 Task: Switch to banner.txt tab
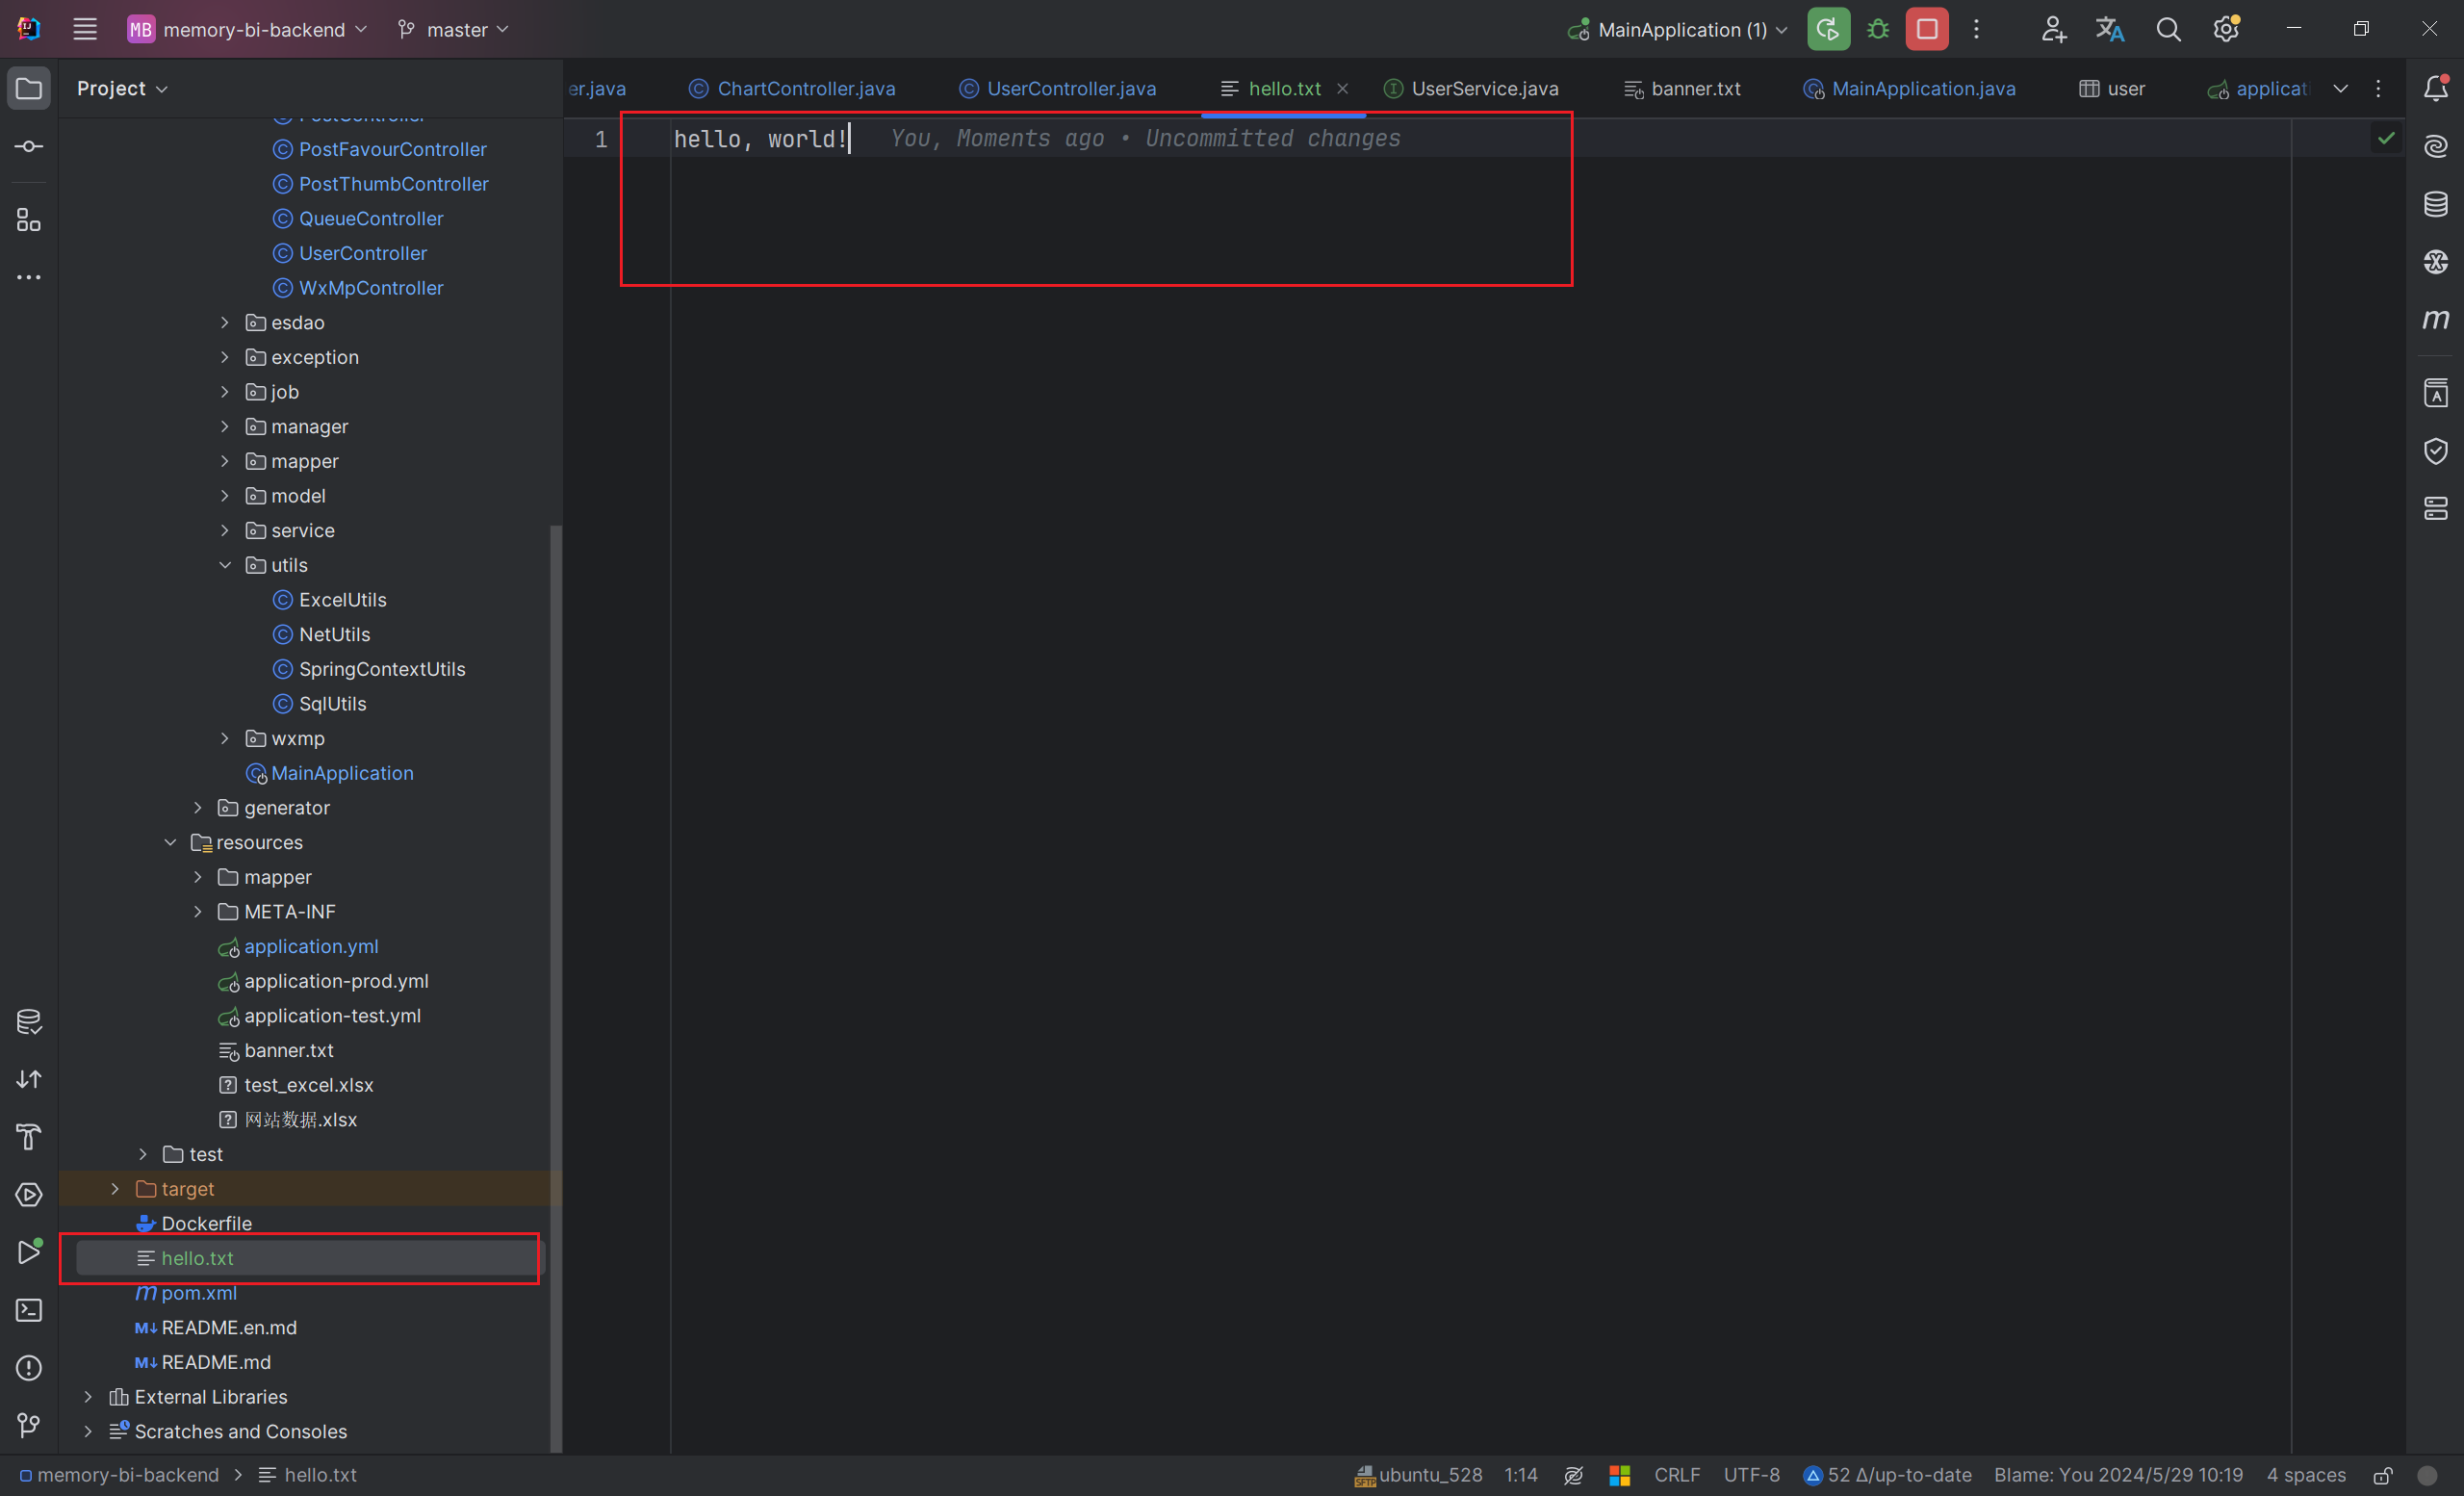1682,89
